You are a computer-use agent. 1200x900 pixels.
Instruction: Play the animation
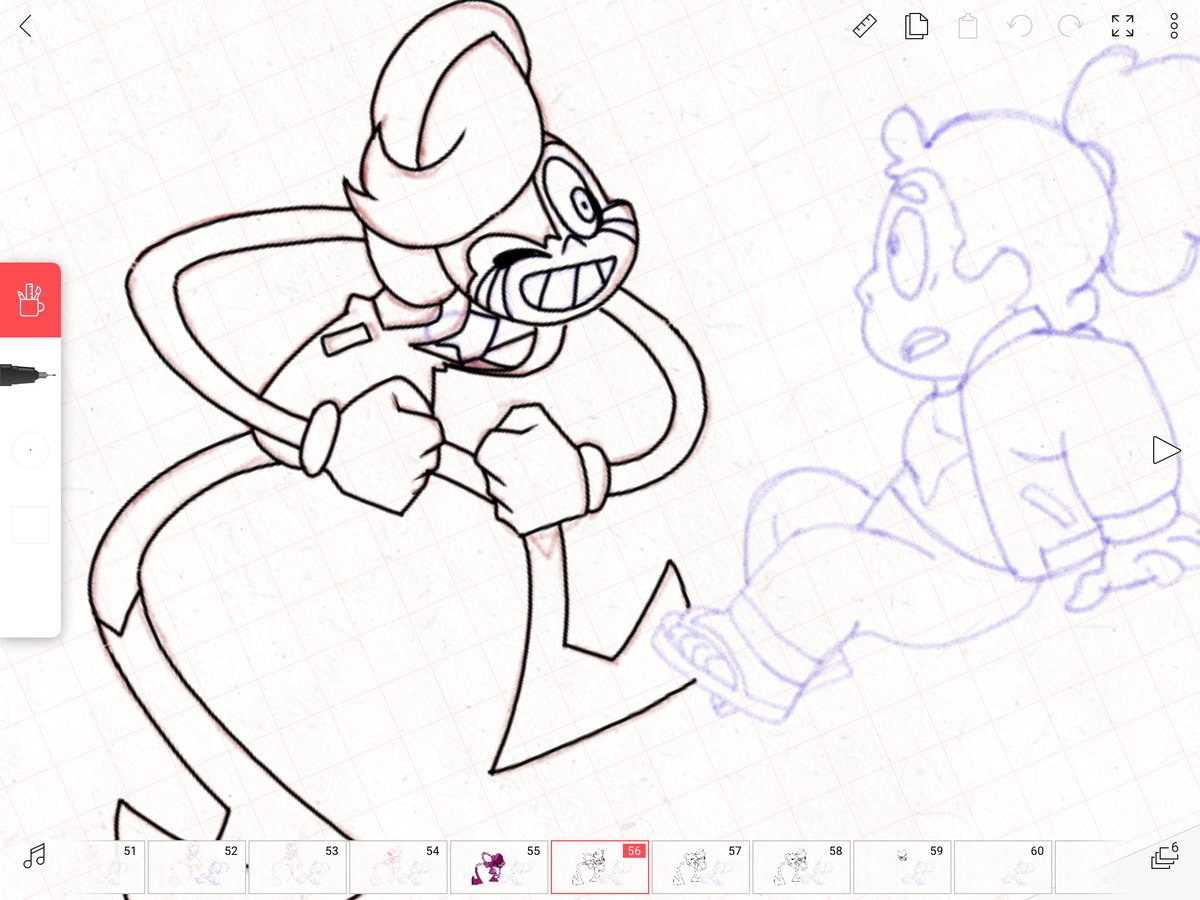click(x=1165, y=450)
